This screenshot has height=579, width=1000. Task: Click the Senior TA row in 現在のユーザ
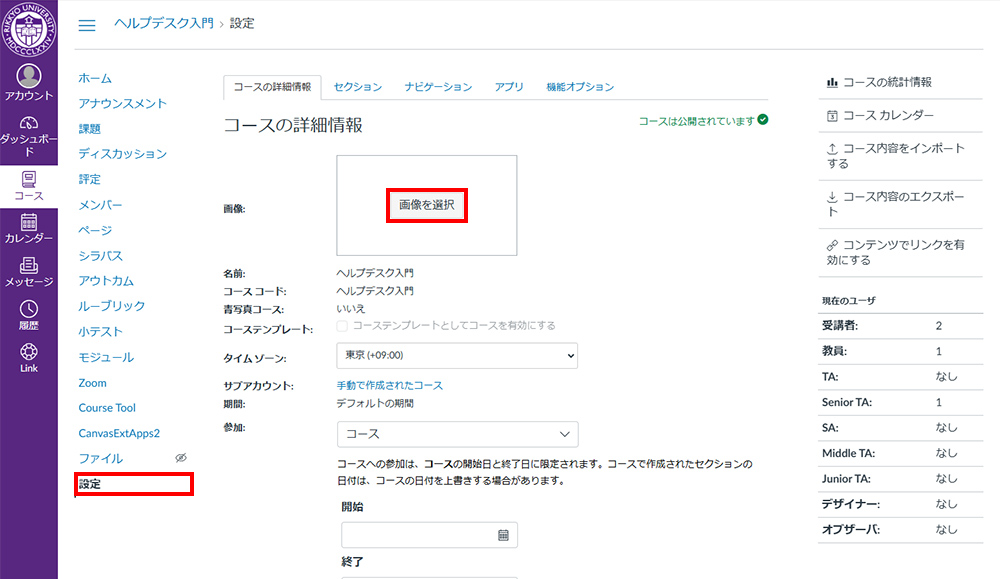pyautogui.click(x=901, y=402)
